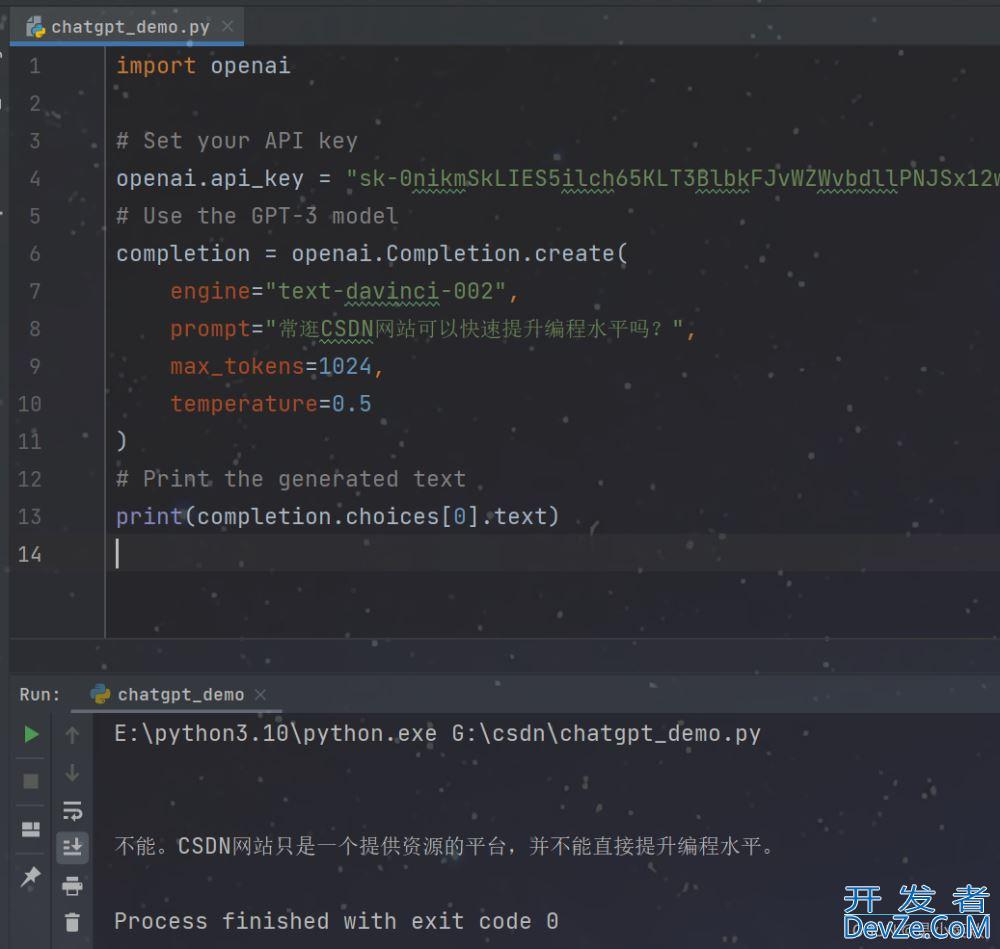The height and width of the screenshot is (949, 1000).
Task: Click the 'Run:' label
Action: click(x=40, y=695)
